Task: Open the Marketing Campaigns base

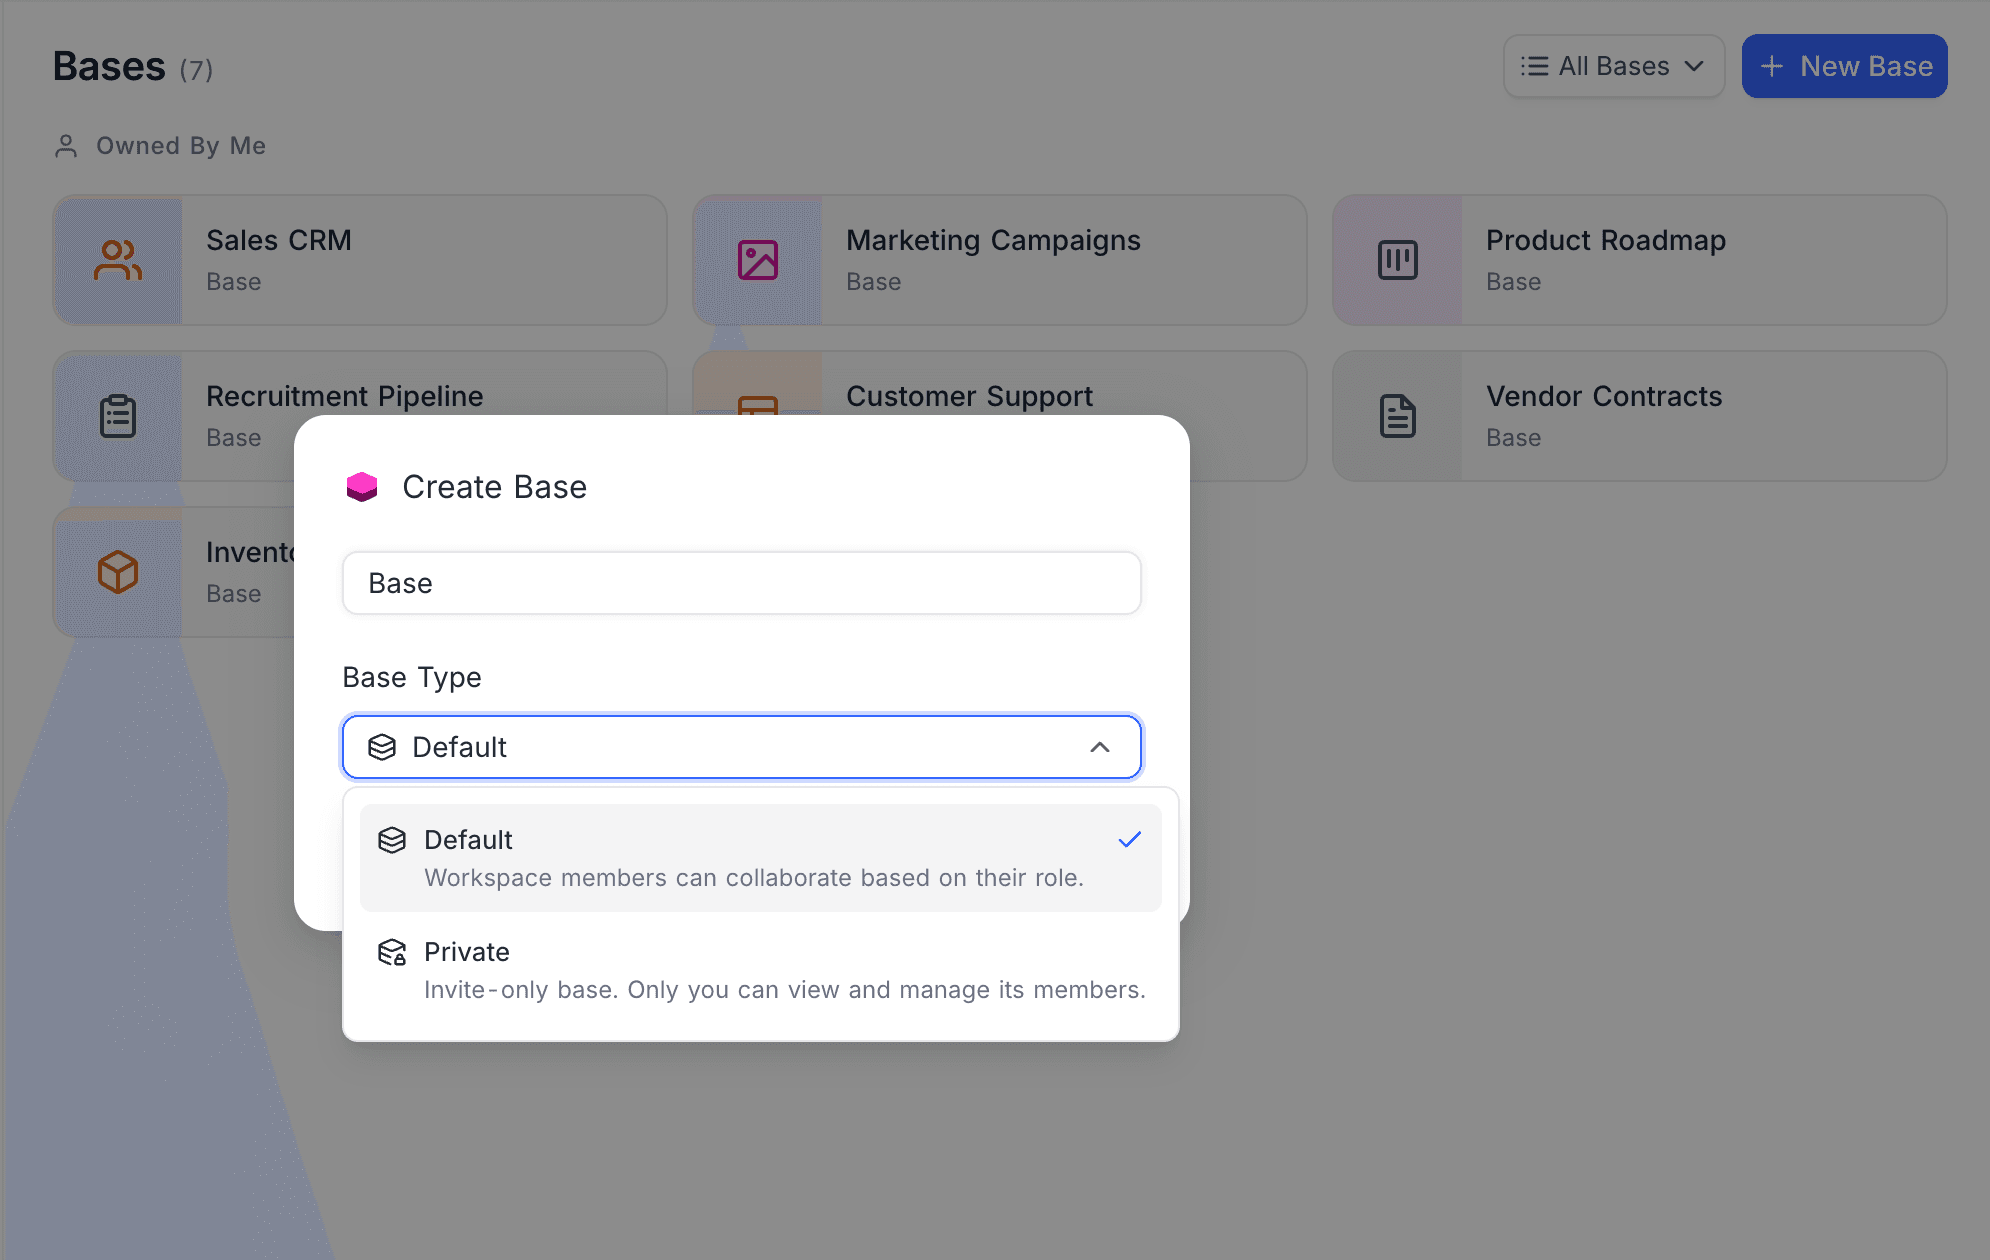Action: [x=1000, y=260]
